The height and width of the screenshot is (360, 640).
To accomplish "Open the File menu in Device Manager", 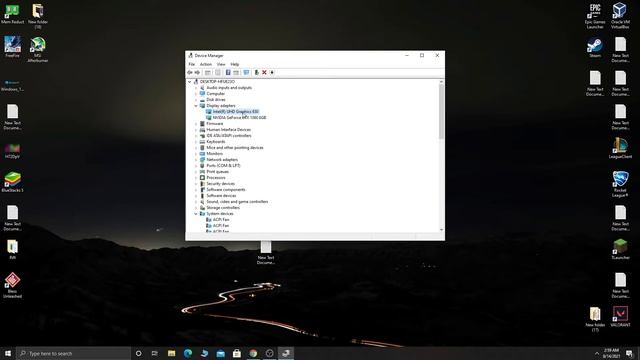I will pyautogui.click(x=191, y=64).
